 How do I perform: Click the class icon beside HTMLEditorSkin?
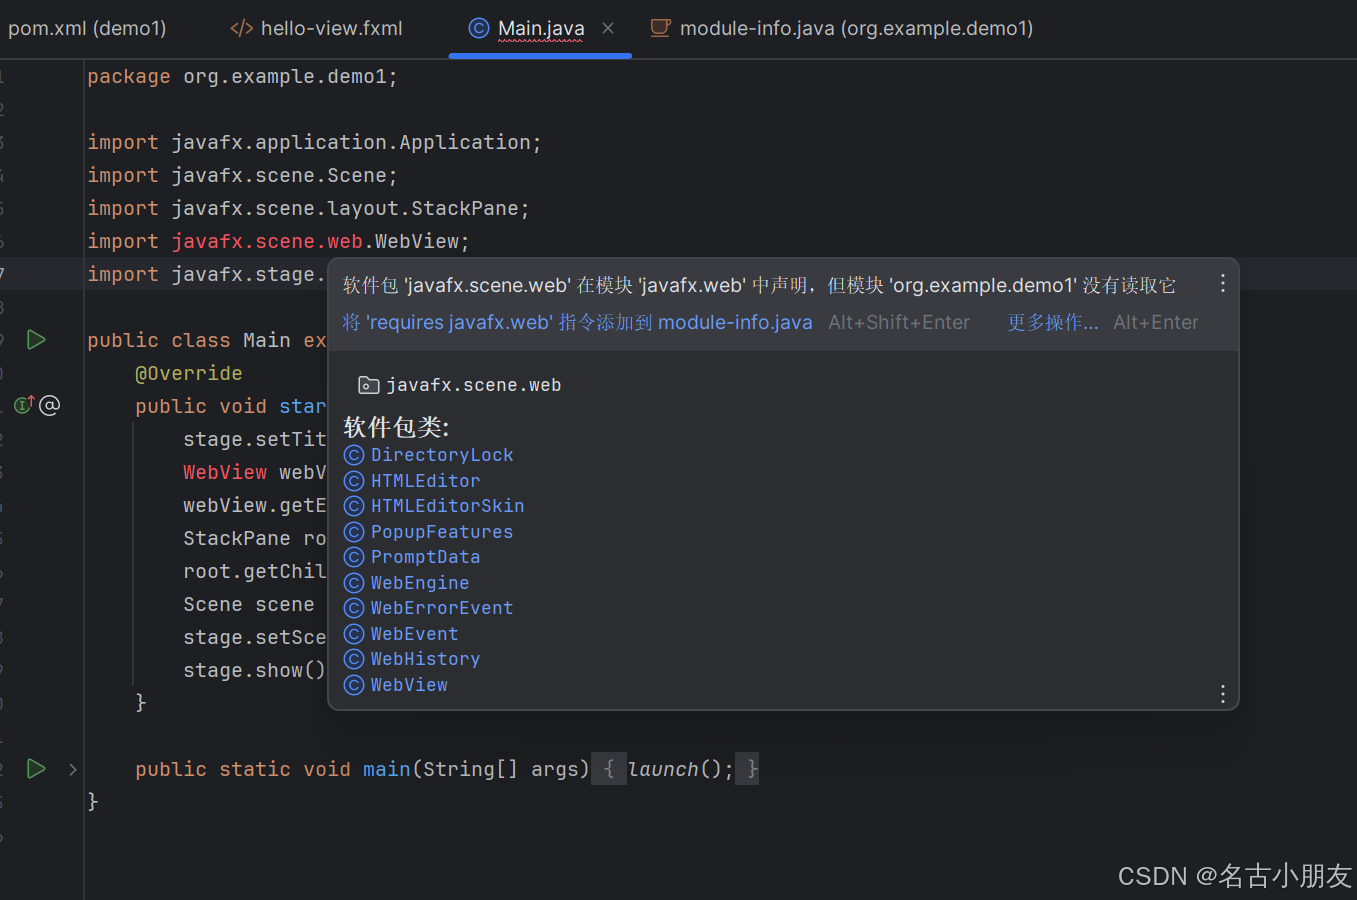(354, 506)
